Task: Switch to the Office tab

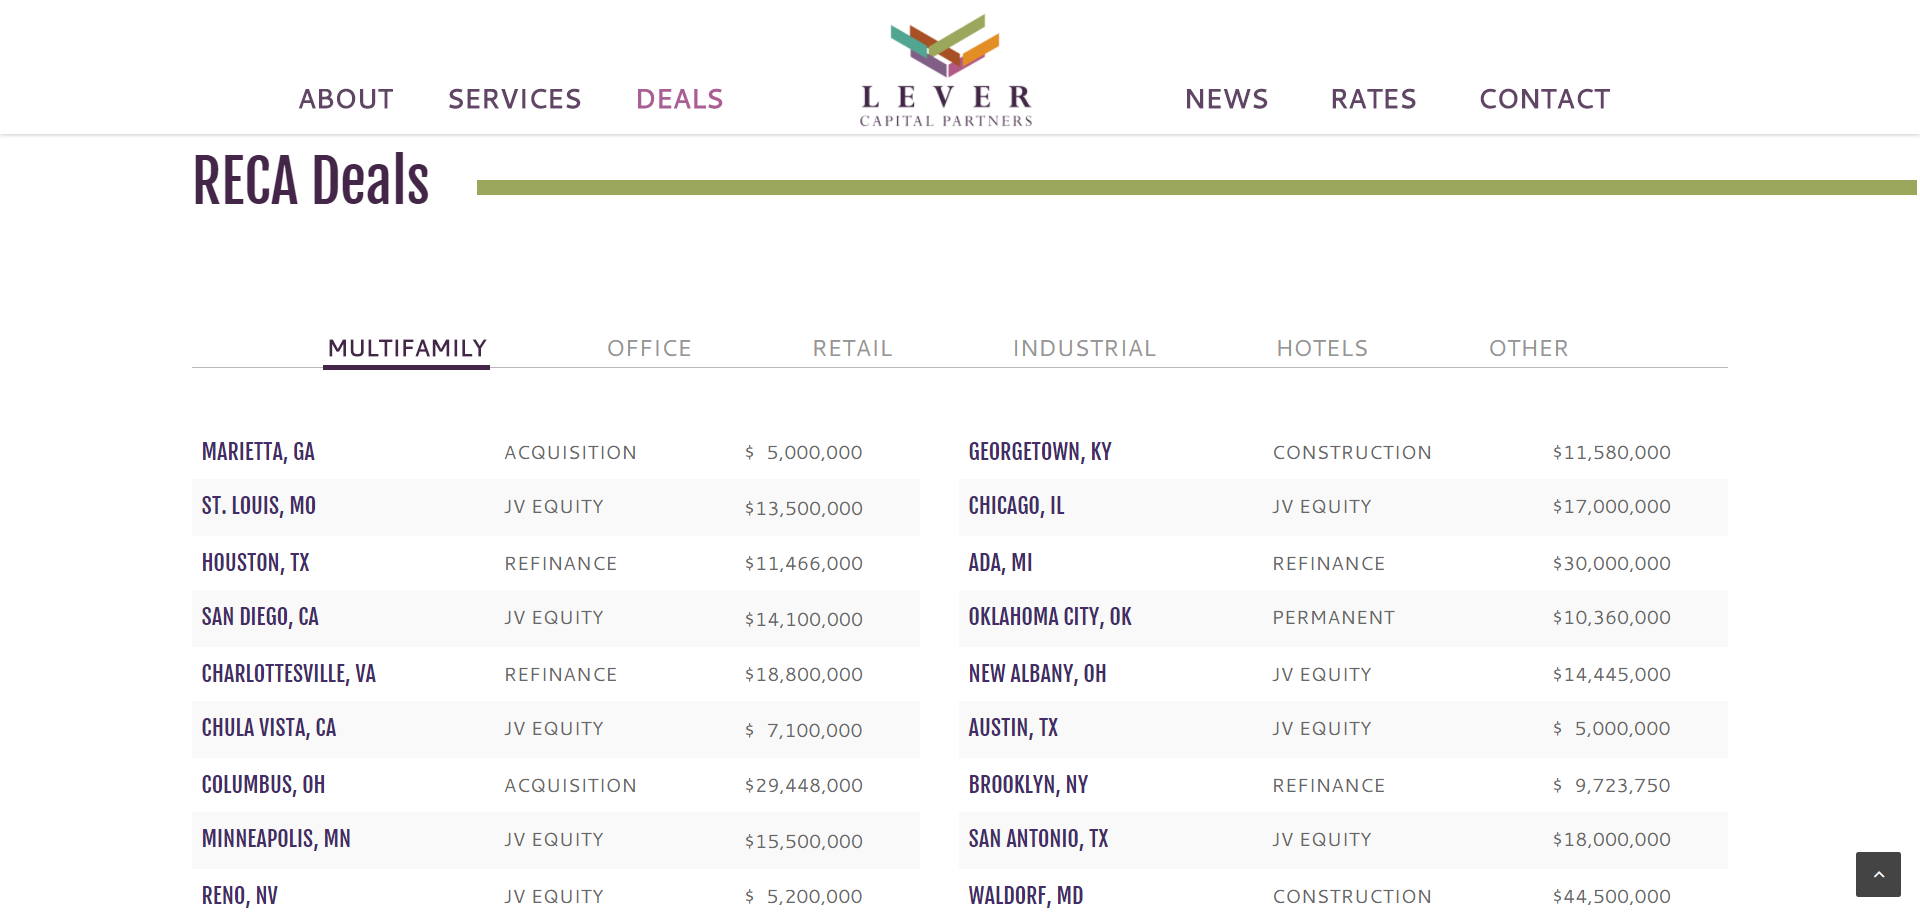Action: 649,348
